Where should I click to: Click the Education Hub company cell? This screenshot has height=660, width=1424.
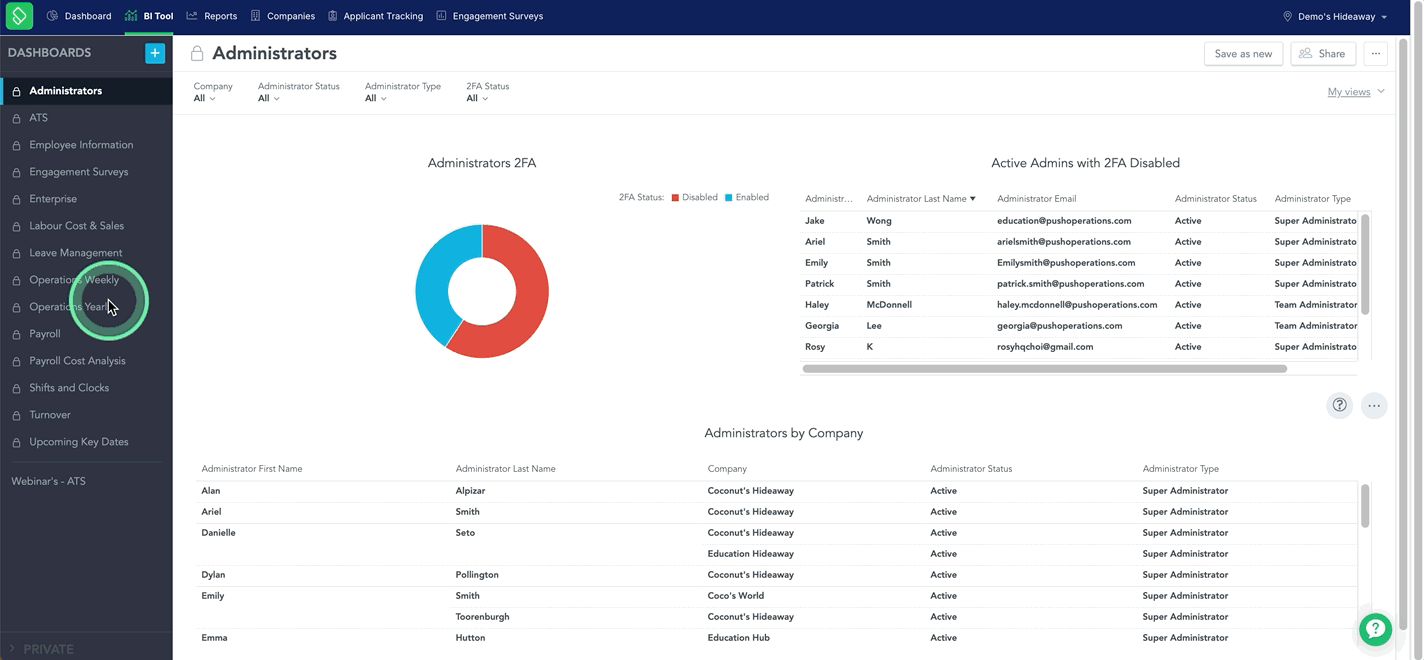click(x=738, y=638)
